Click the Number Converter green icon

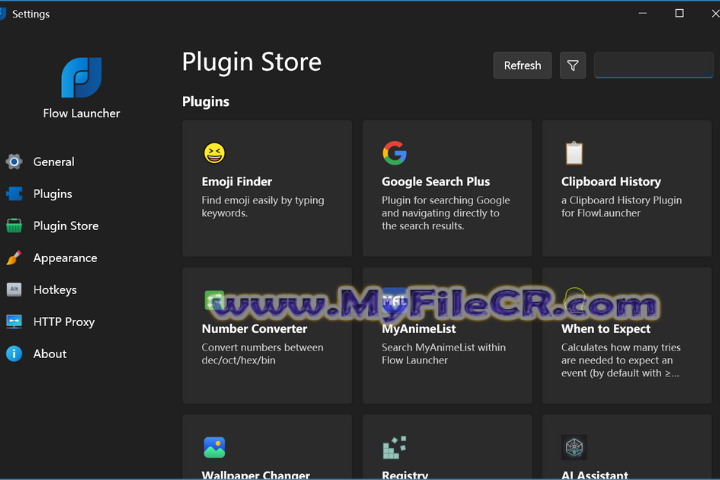pyautogui.click(x=212, y=299)
